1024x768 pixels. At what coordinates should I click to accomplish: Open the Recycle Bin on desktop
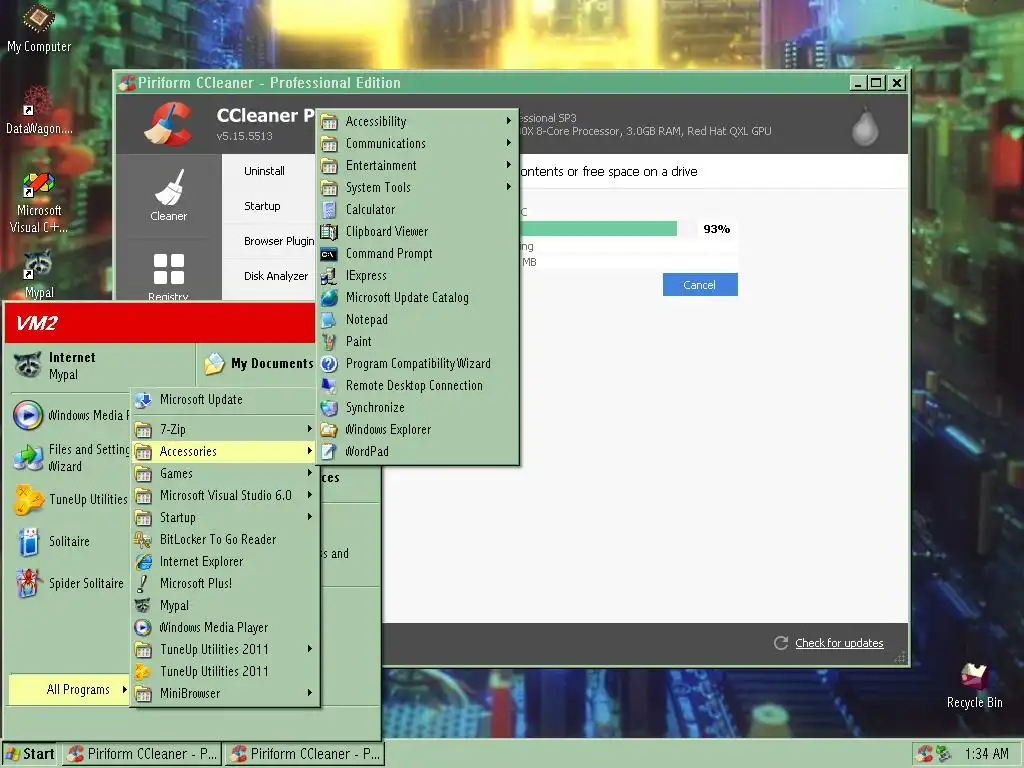point(974,685)
